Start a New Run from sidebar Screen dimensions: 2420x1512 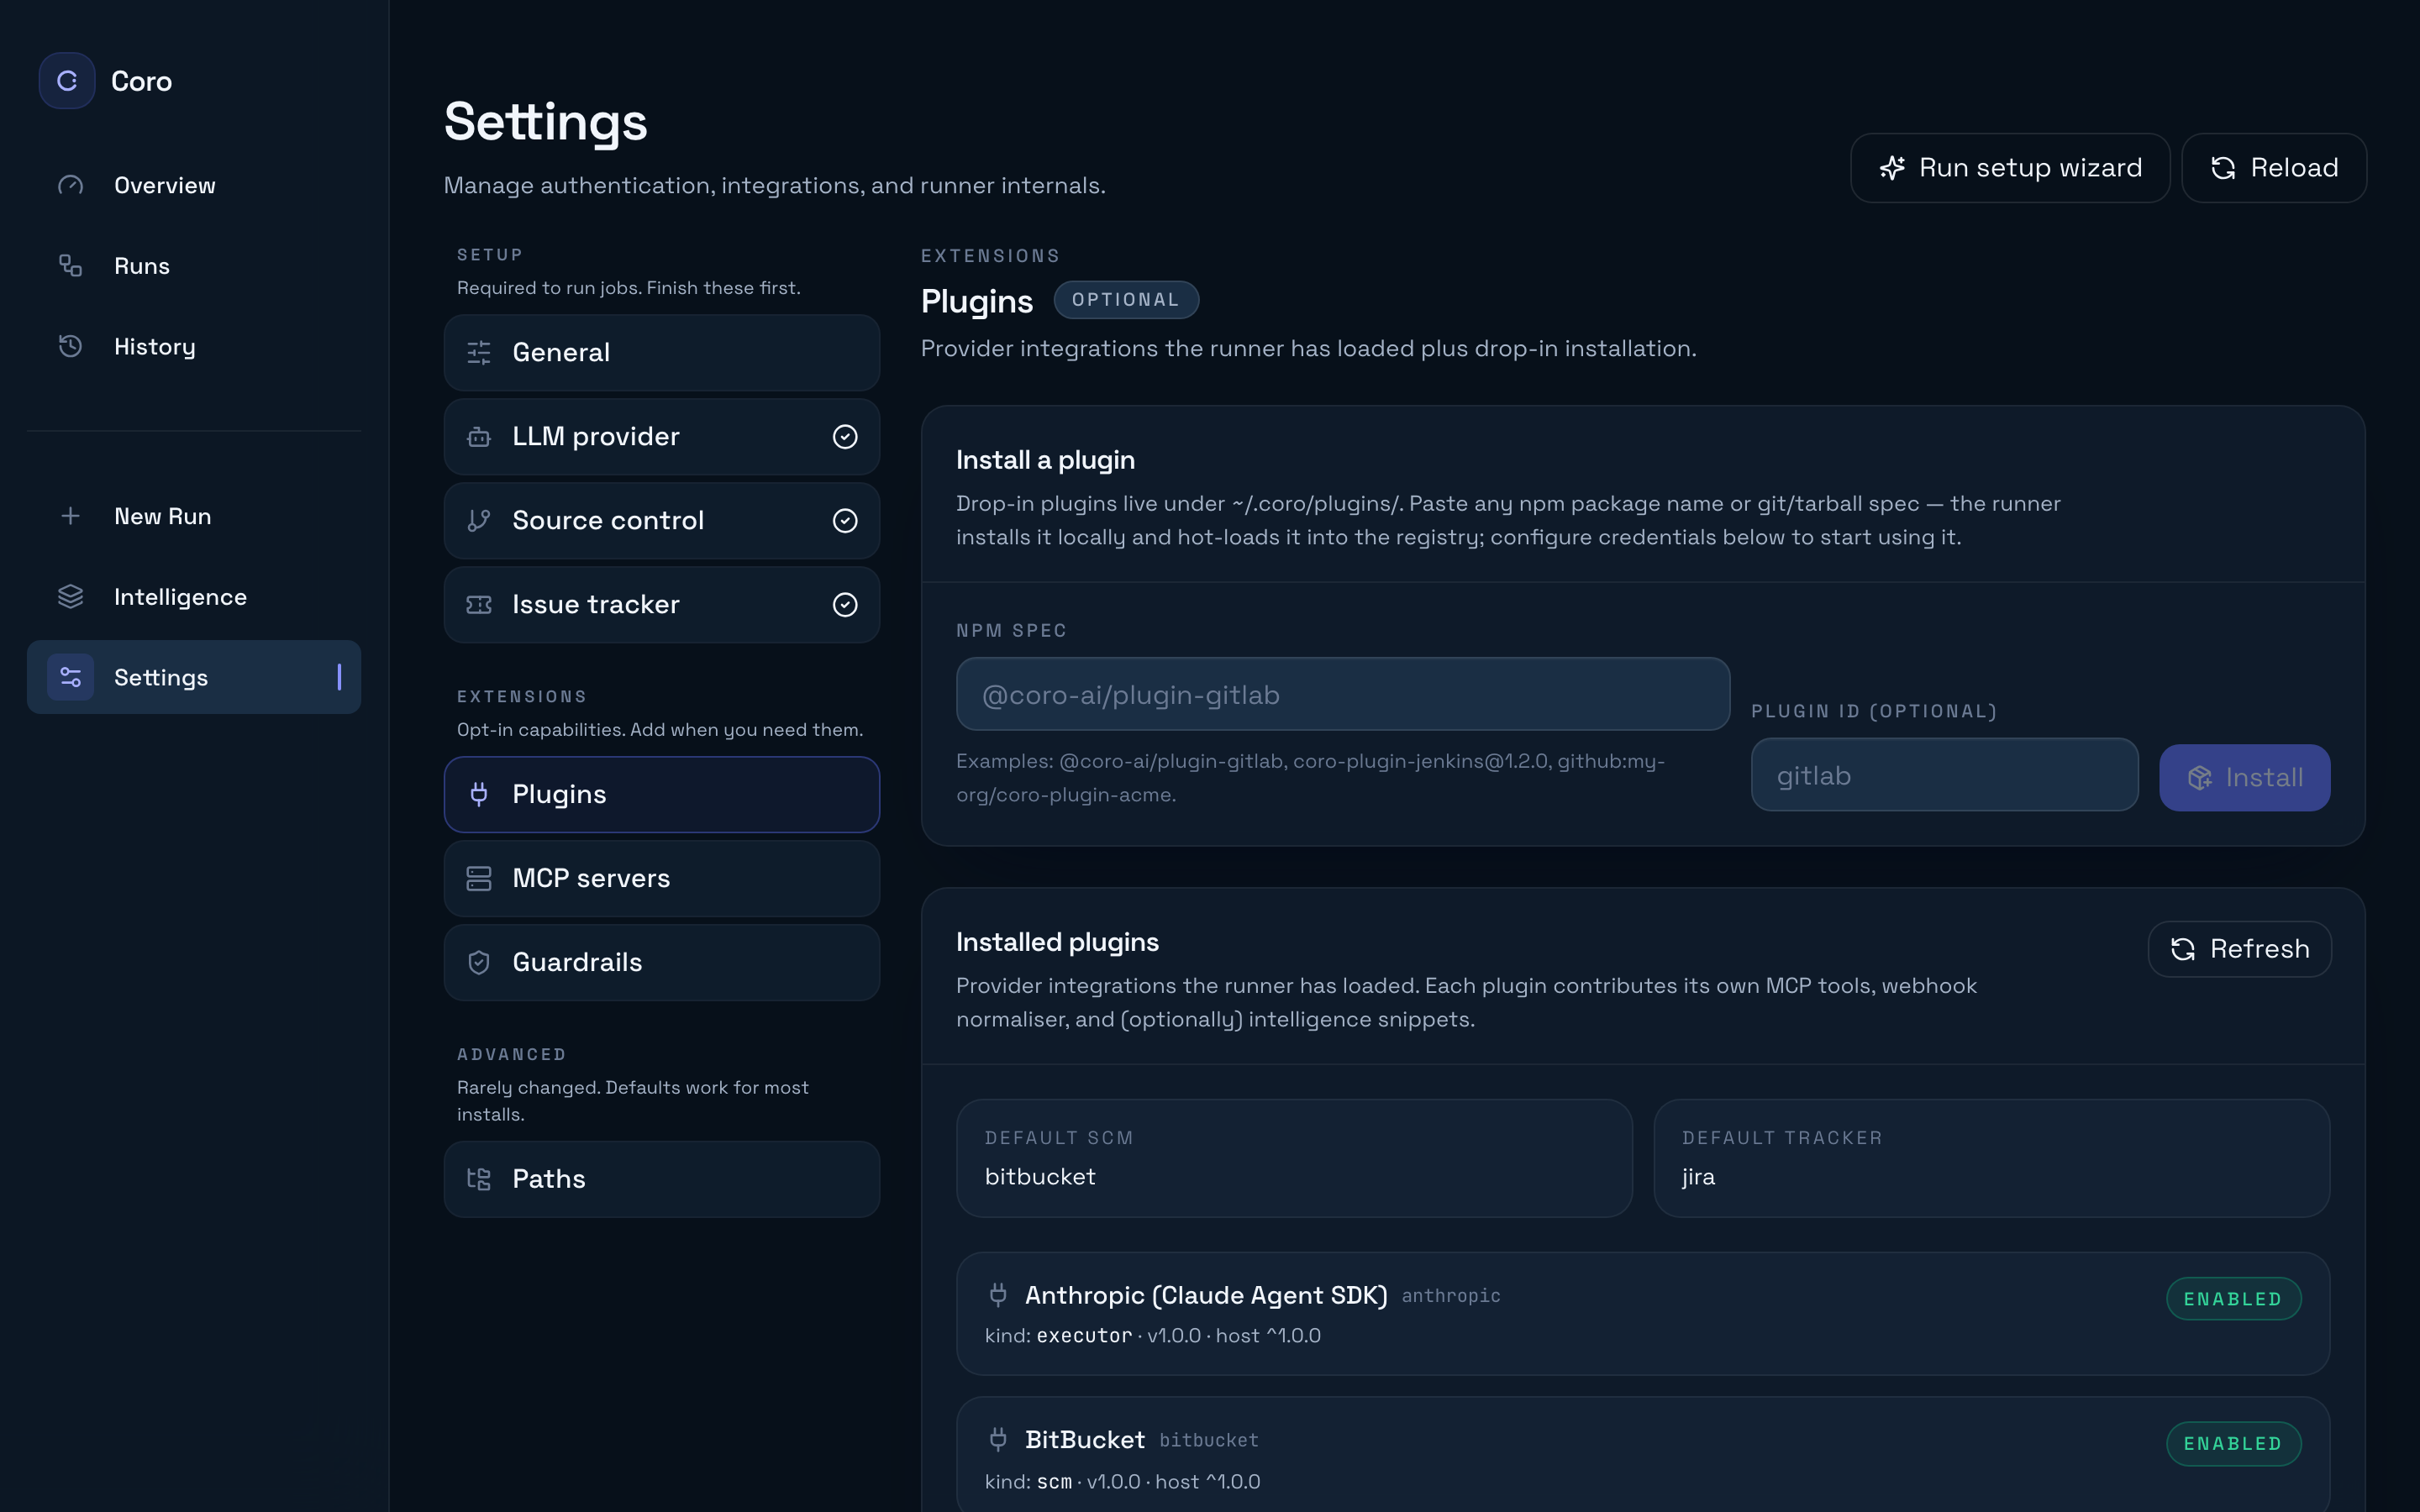point(194,516)
